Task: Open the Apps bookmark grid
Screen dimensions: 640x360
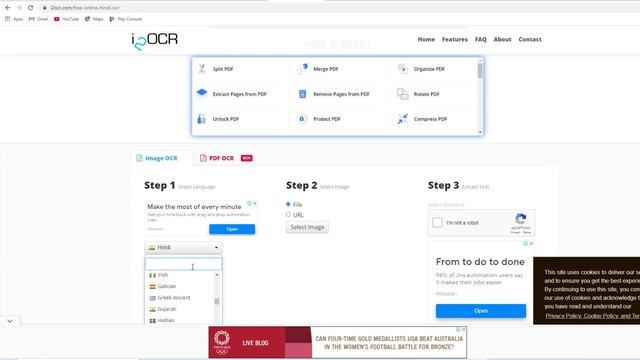Action: [14, 19]
